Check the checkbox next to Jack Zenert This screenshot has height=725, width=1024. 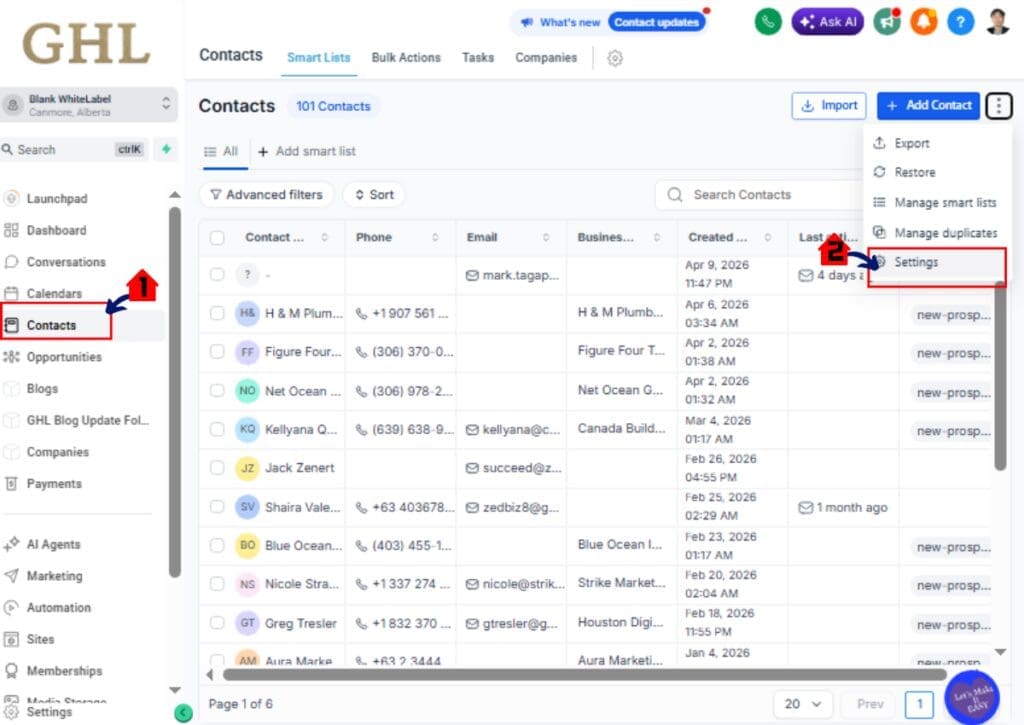coord(217,467)
